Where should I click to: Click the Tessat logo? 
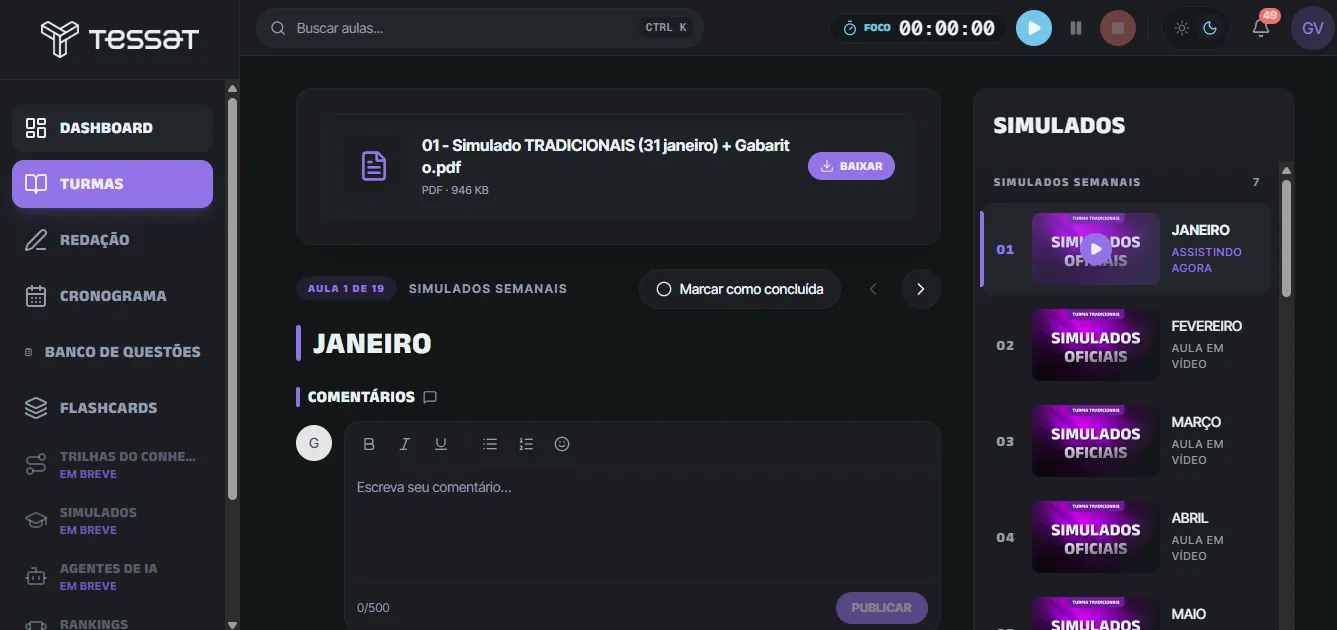pos(120,39)
